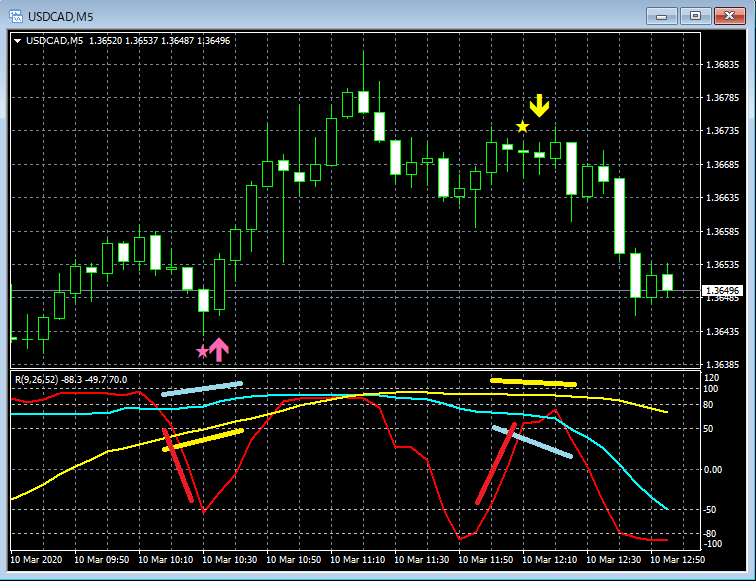Select the thick yellow trendline near 12:10 in indicator
The width and height of the screenshot is (756, 581).
coord(533,382)
